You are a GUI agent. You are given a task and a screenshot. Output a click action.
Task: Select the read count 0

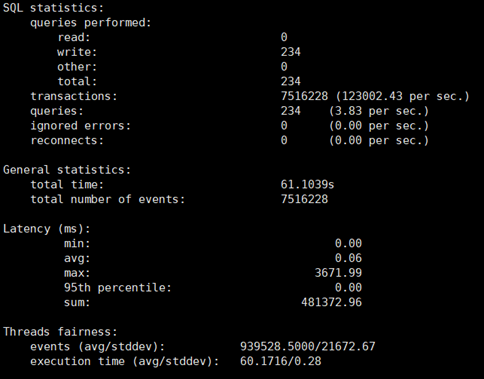click(x=284, y=37)
